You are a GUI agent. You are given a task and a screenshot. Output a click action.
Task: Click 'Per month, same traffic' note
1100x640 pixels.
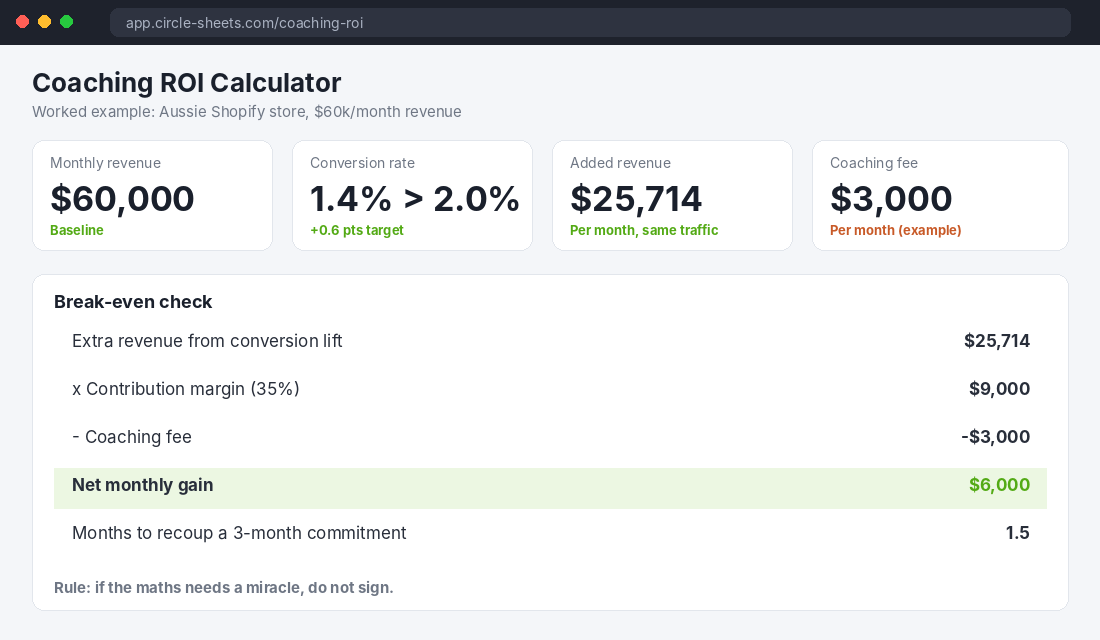(x=644, y=230)
